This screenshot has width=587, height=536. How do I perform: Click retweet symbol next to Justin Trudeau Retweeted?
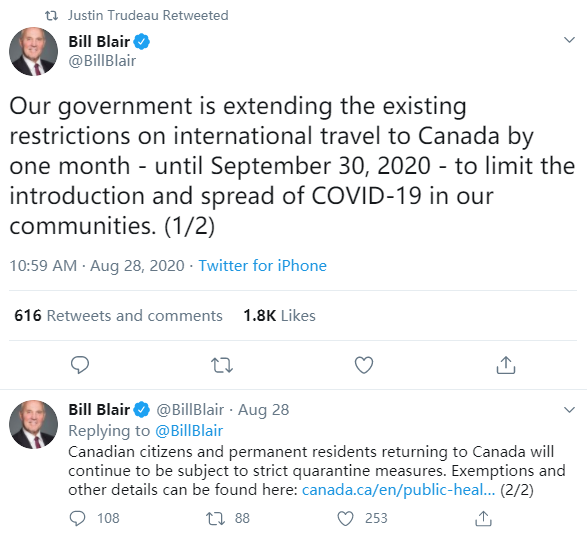pyautogui.click(x=51, y=15)
